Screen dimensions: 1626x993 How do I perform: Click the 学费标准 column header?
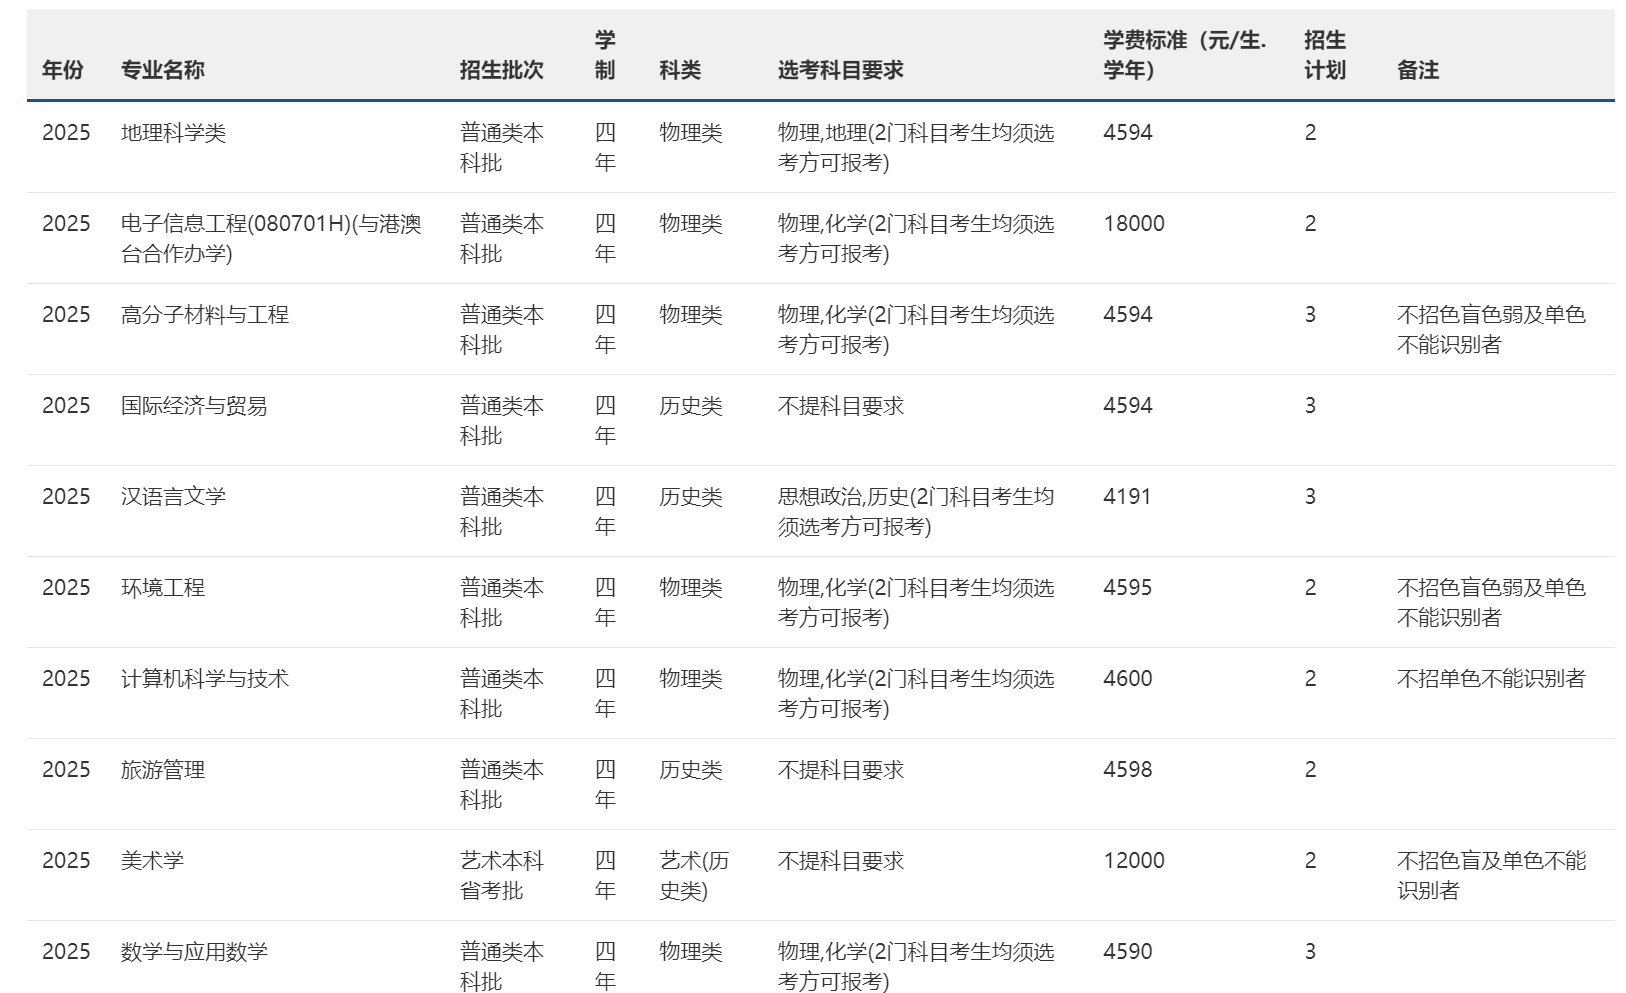click(1184, 55)
